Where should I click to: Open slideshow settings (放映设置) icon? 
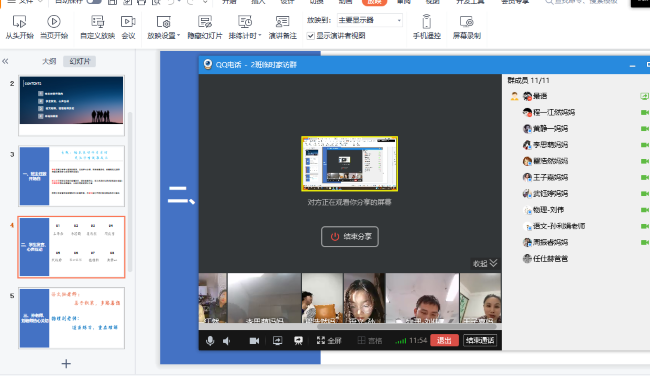coord(163,22)
